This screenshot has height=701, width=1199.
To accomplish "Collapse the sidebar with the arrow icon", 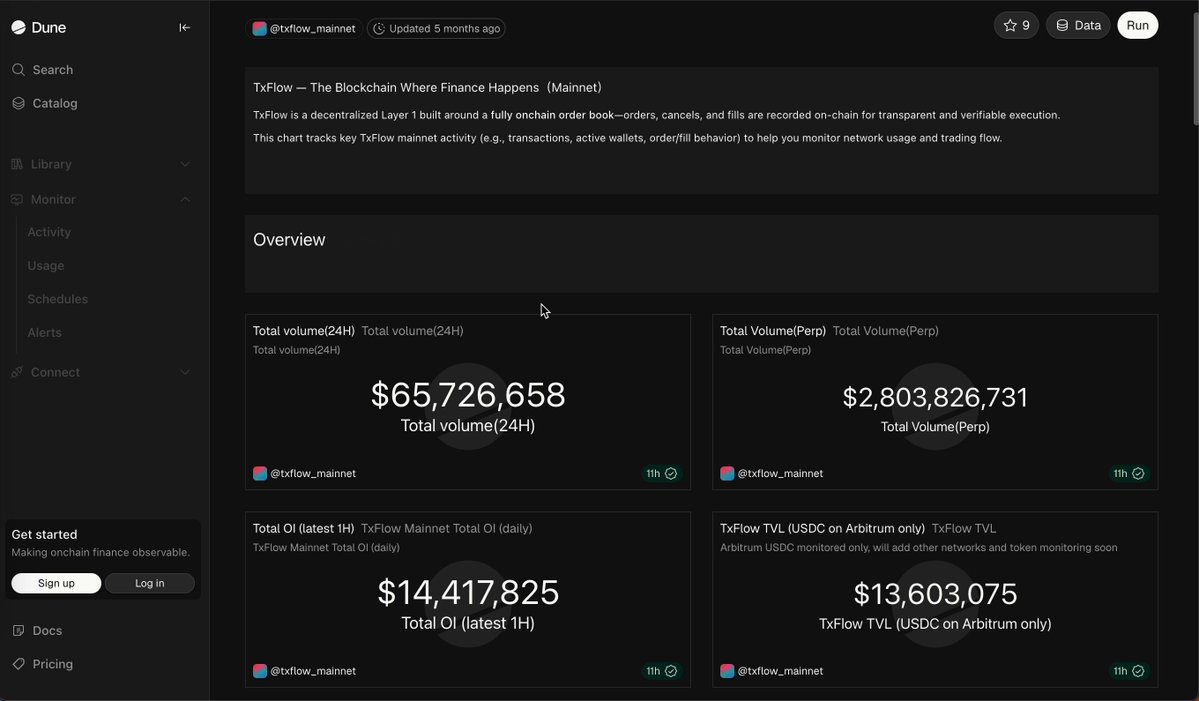I will click(x=184, y=28).
